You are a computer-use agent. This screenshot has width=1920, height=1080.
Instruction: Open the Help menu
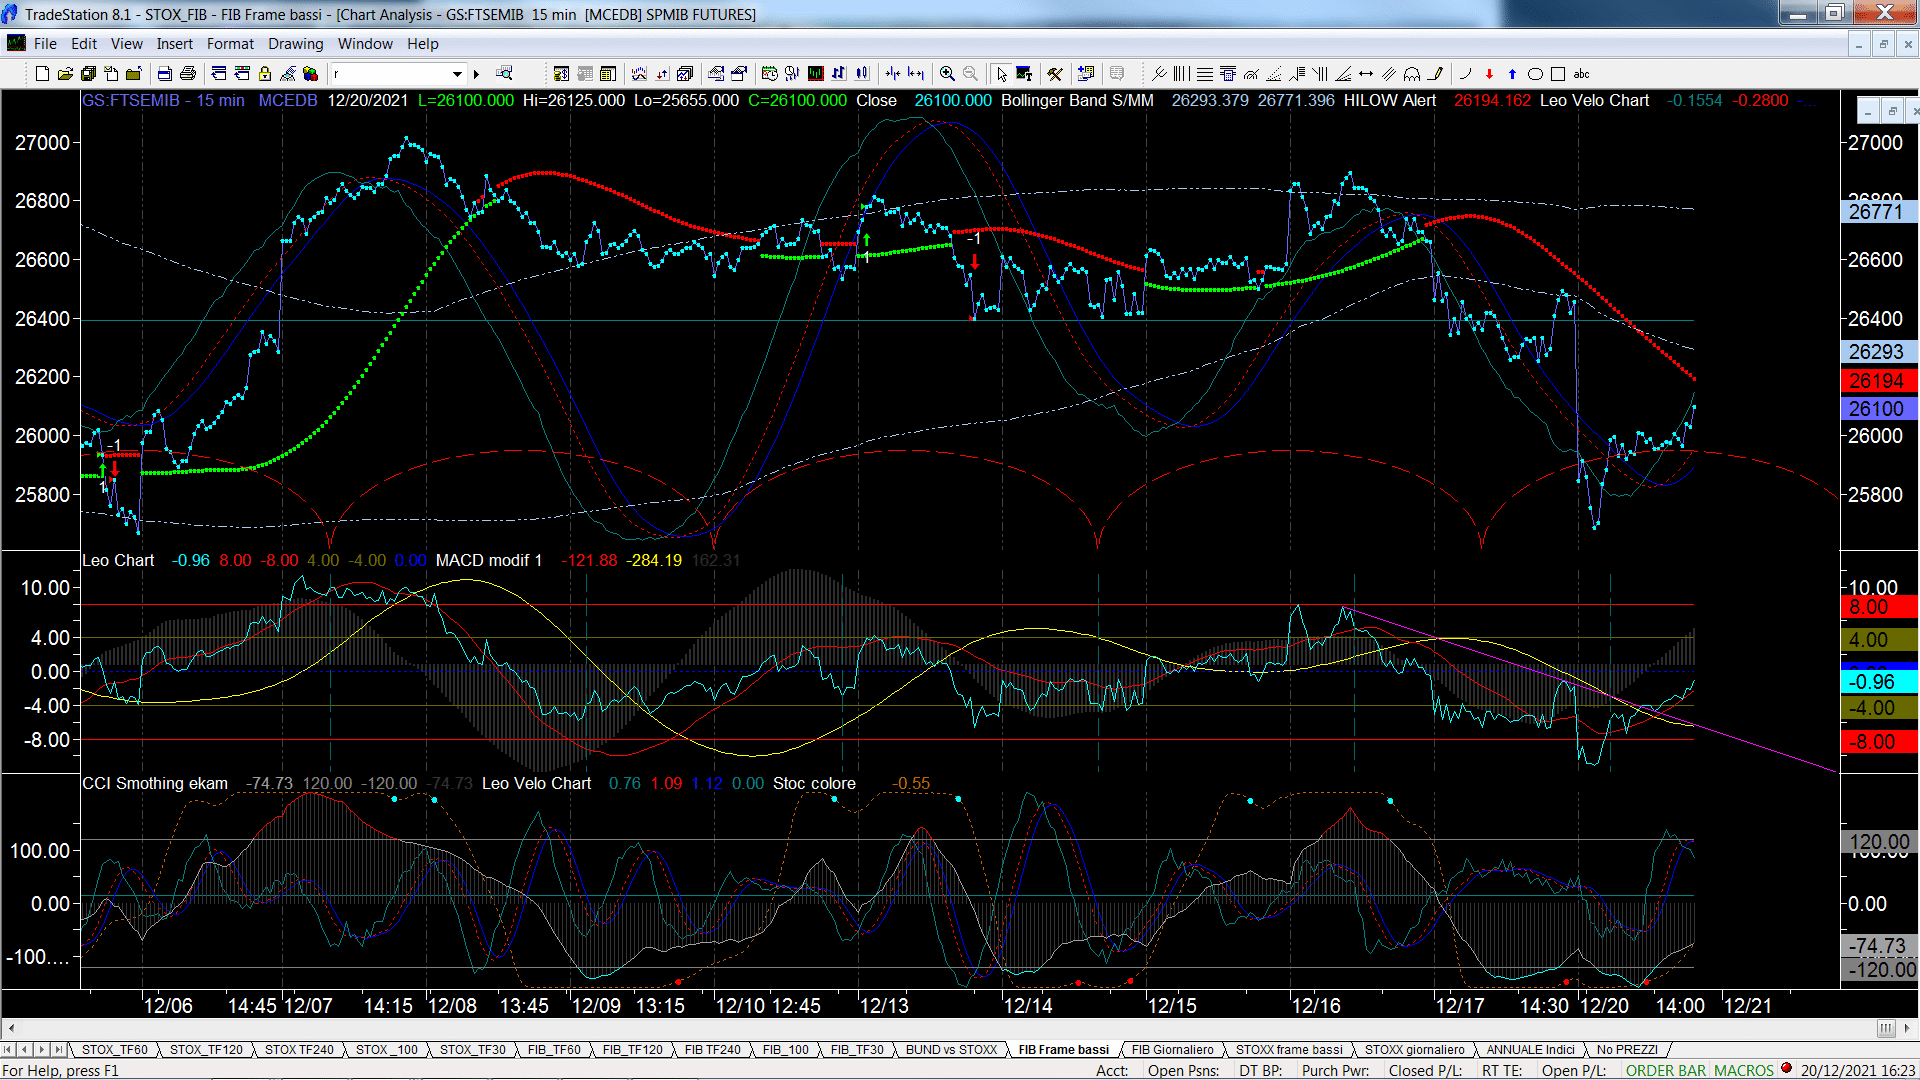[x=422, y=44]
